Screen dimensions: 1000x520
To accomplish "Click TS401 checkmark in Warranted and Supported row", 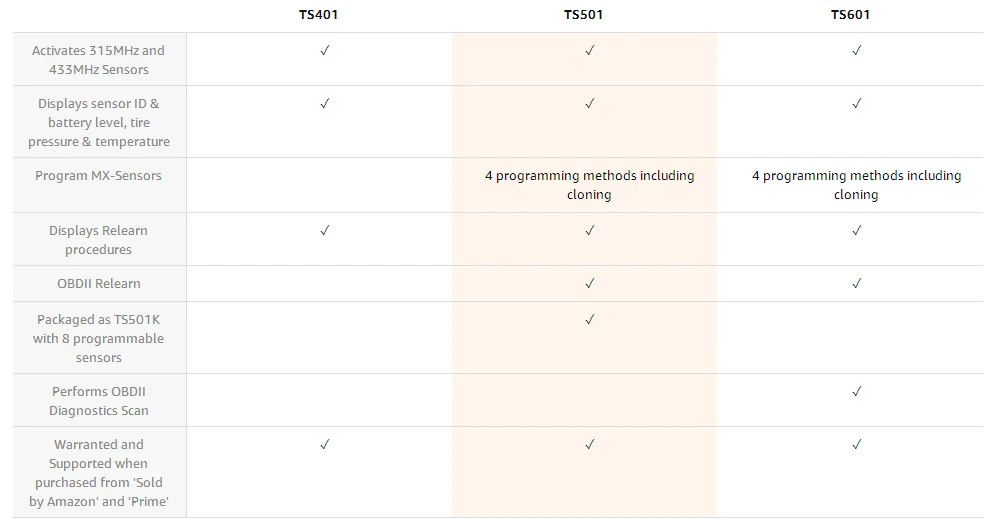I will 325,445.
